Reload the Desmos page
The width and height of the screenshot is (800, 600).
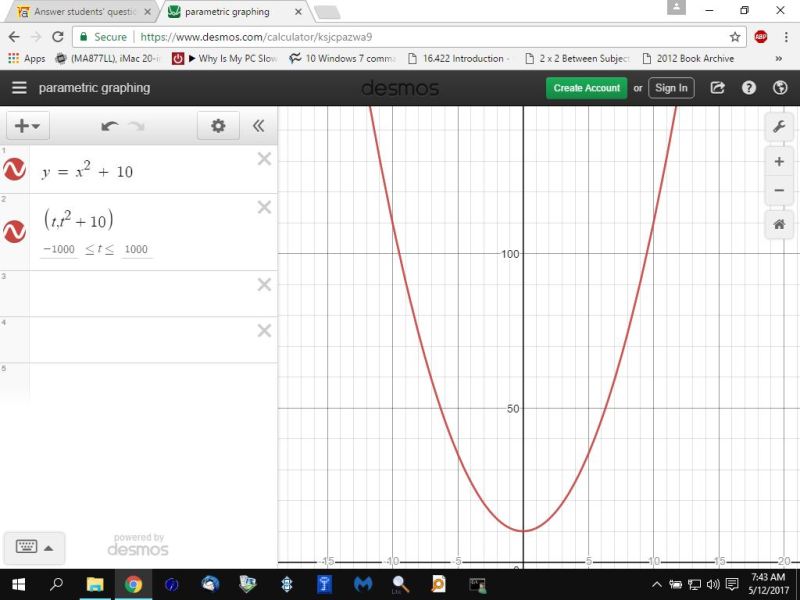pyautogui.click(x=58, y=37)
